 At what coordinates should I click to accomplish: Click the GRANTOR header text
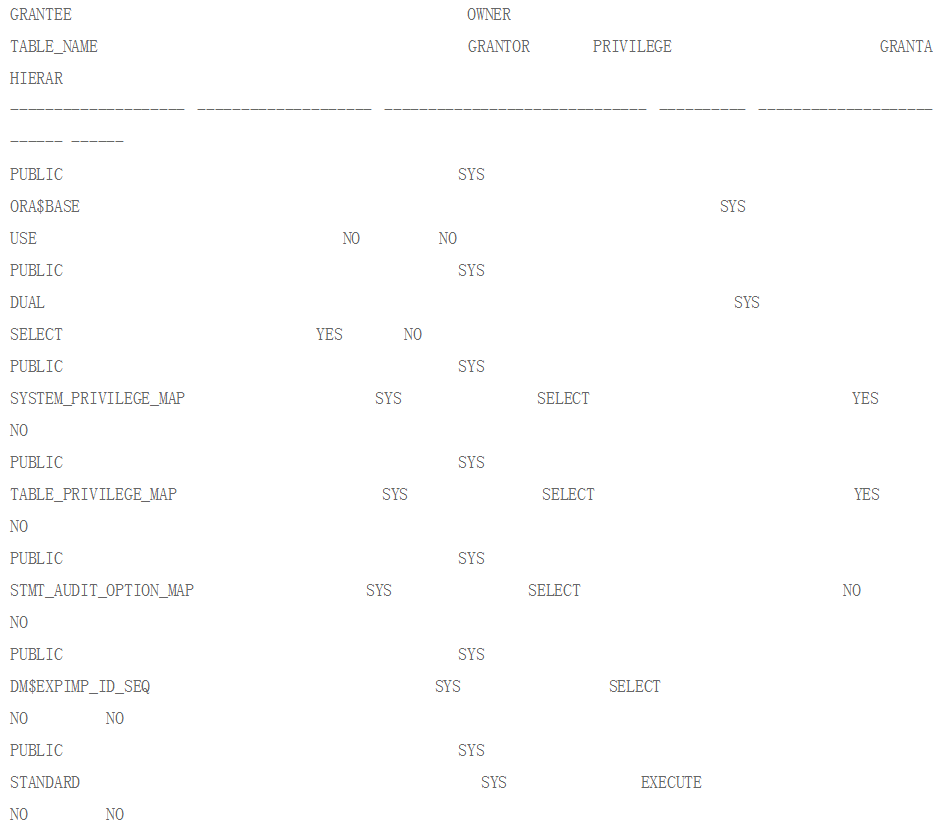click(x=499, y=47)
